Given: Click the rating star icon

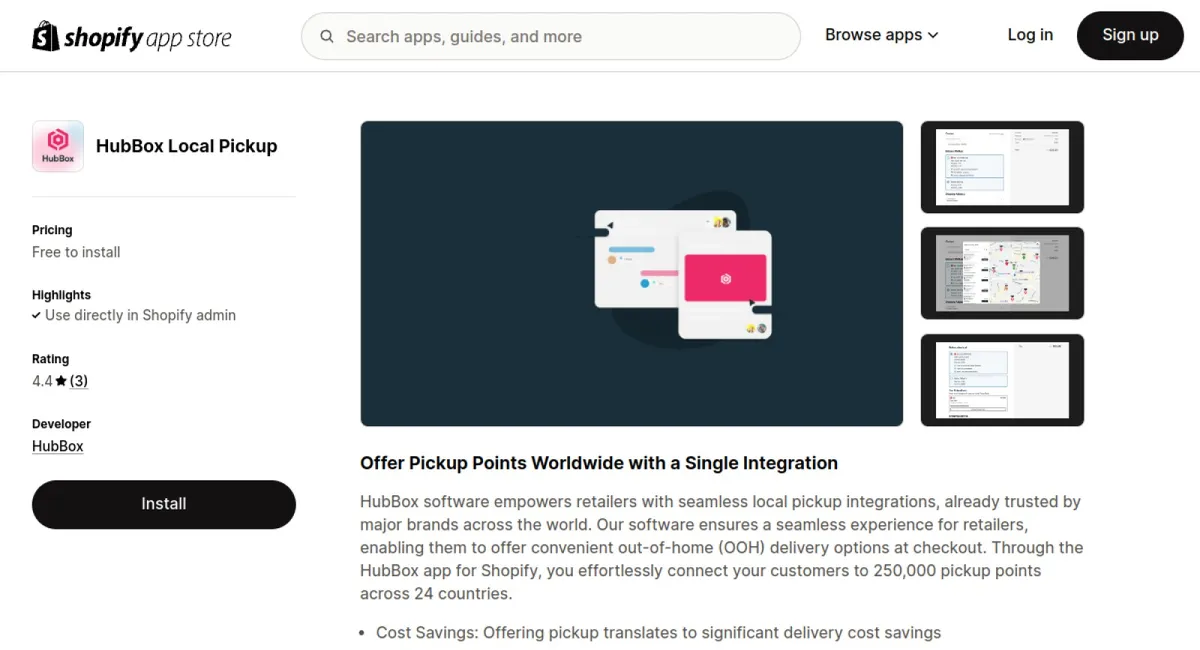Looking at the screenshot, I should coord(61,381).
